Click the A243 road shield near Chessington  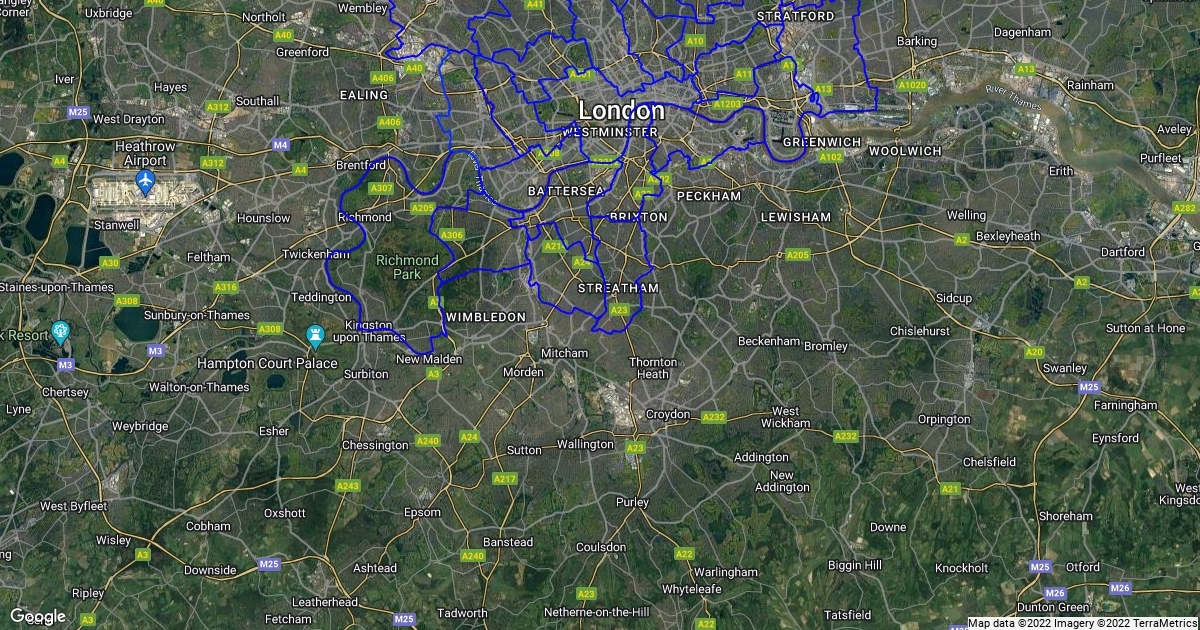[348, 486]
